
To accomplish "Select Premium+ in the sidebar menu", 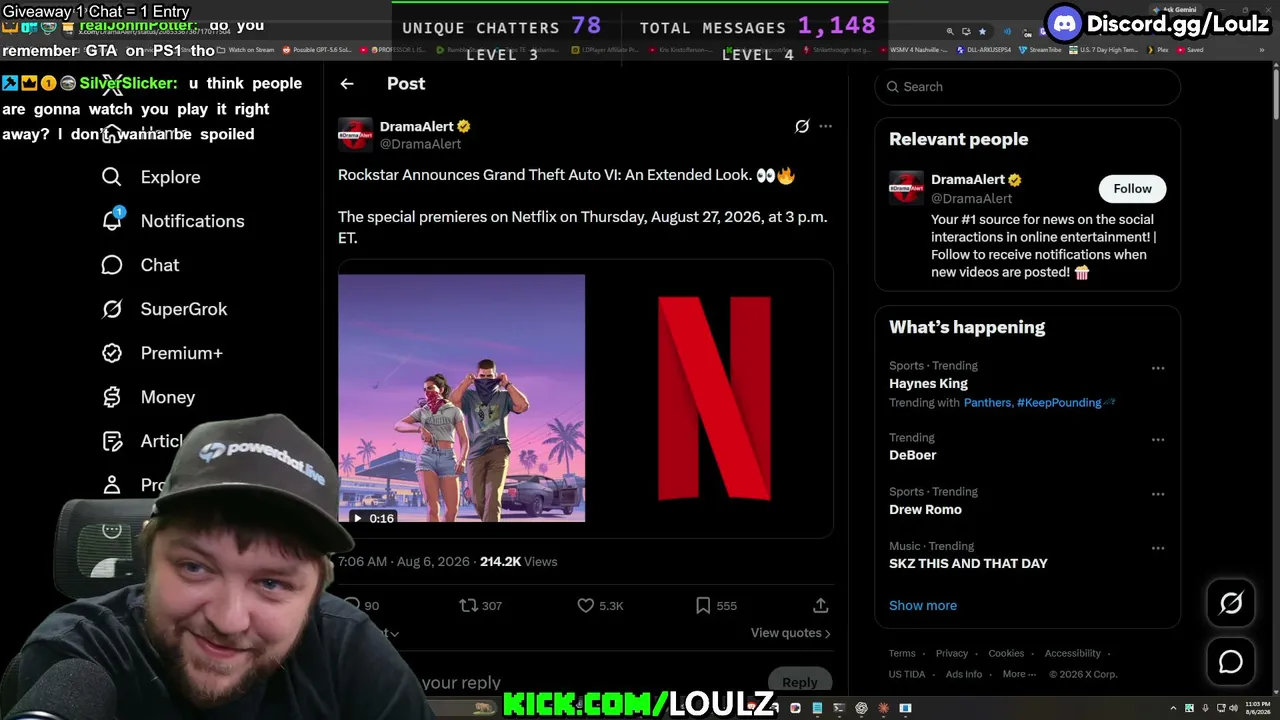I will pos(182,353).
